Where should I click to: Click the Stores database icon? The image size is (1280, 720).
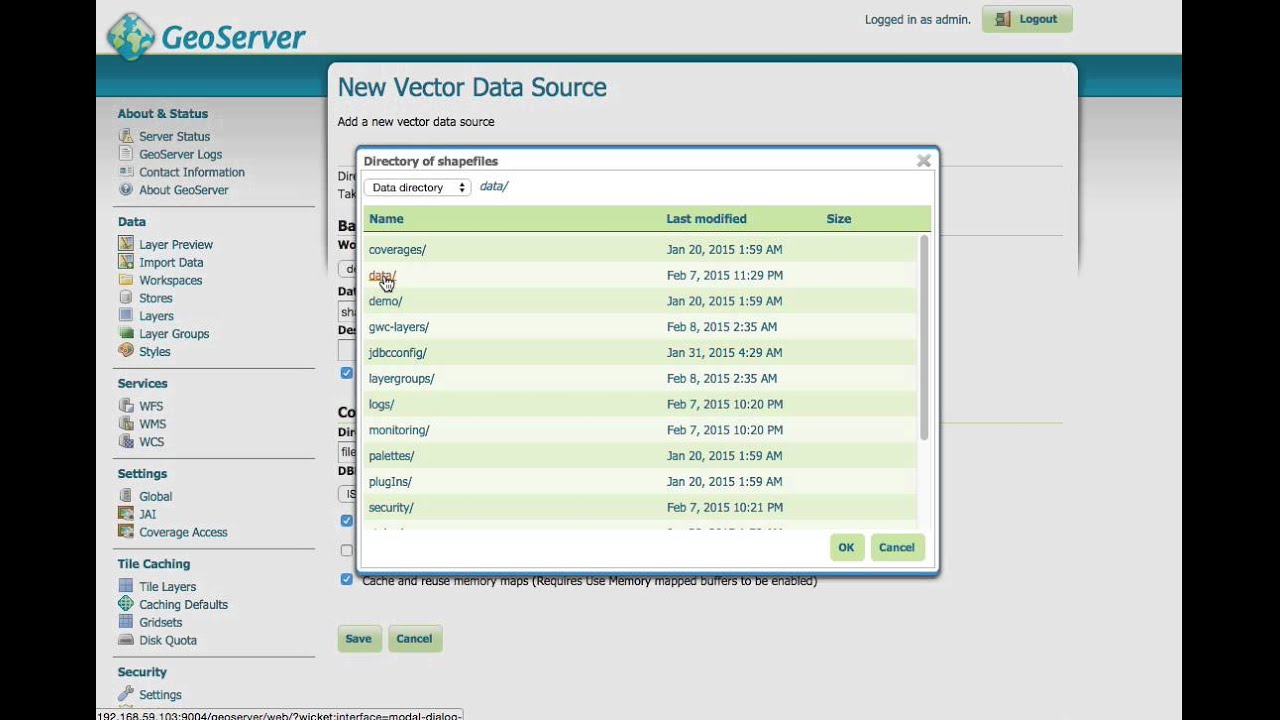(x=126, y=298)
